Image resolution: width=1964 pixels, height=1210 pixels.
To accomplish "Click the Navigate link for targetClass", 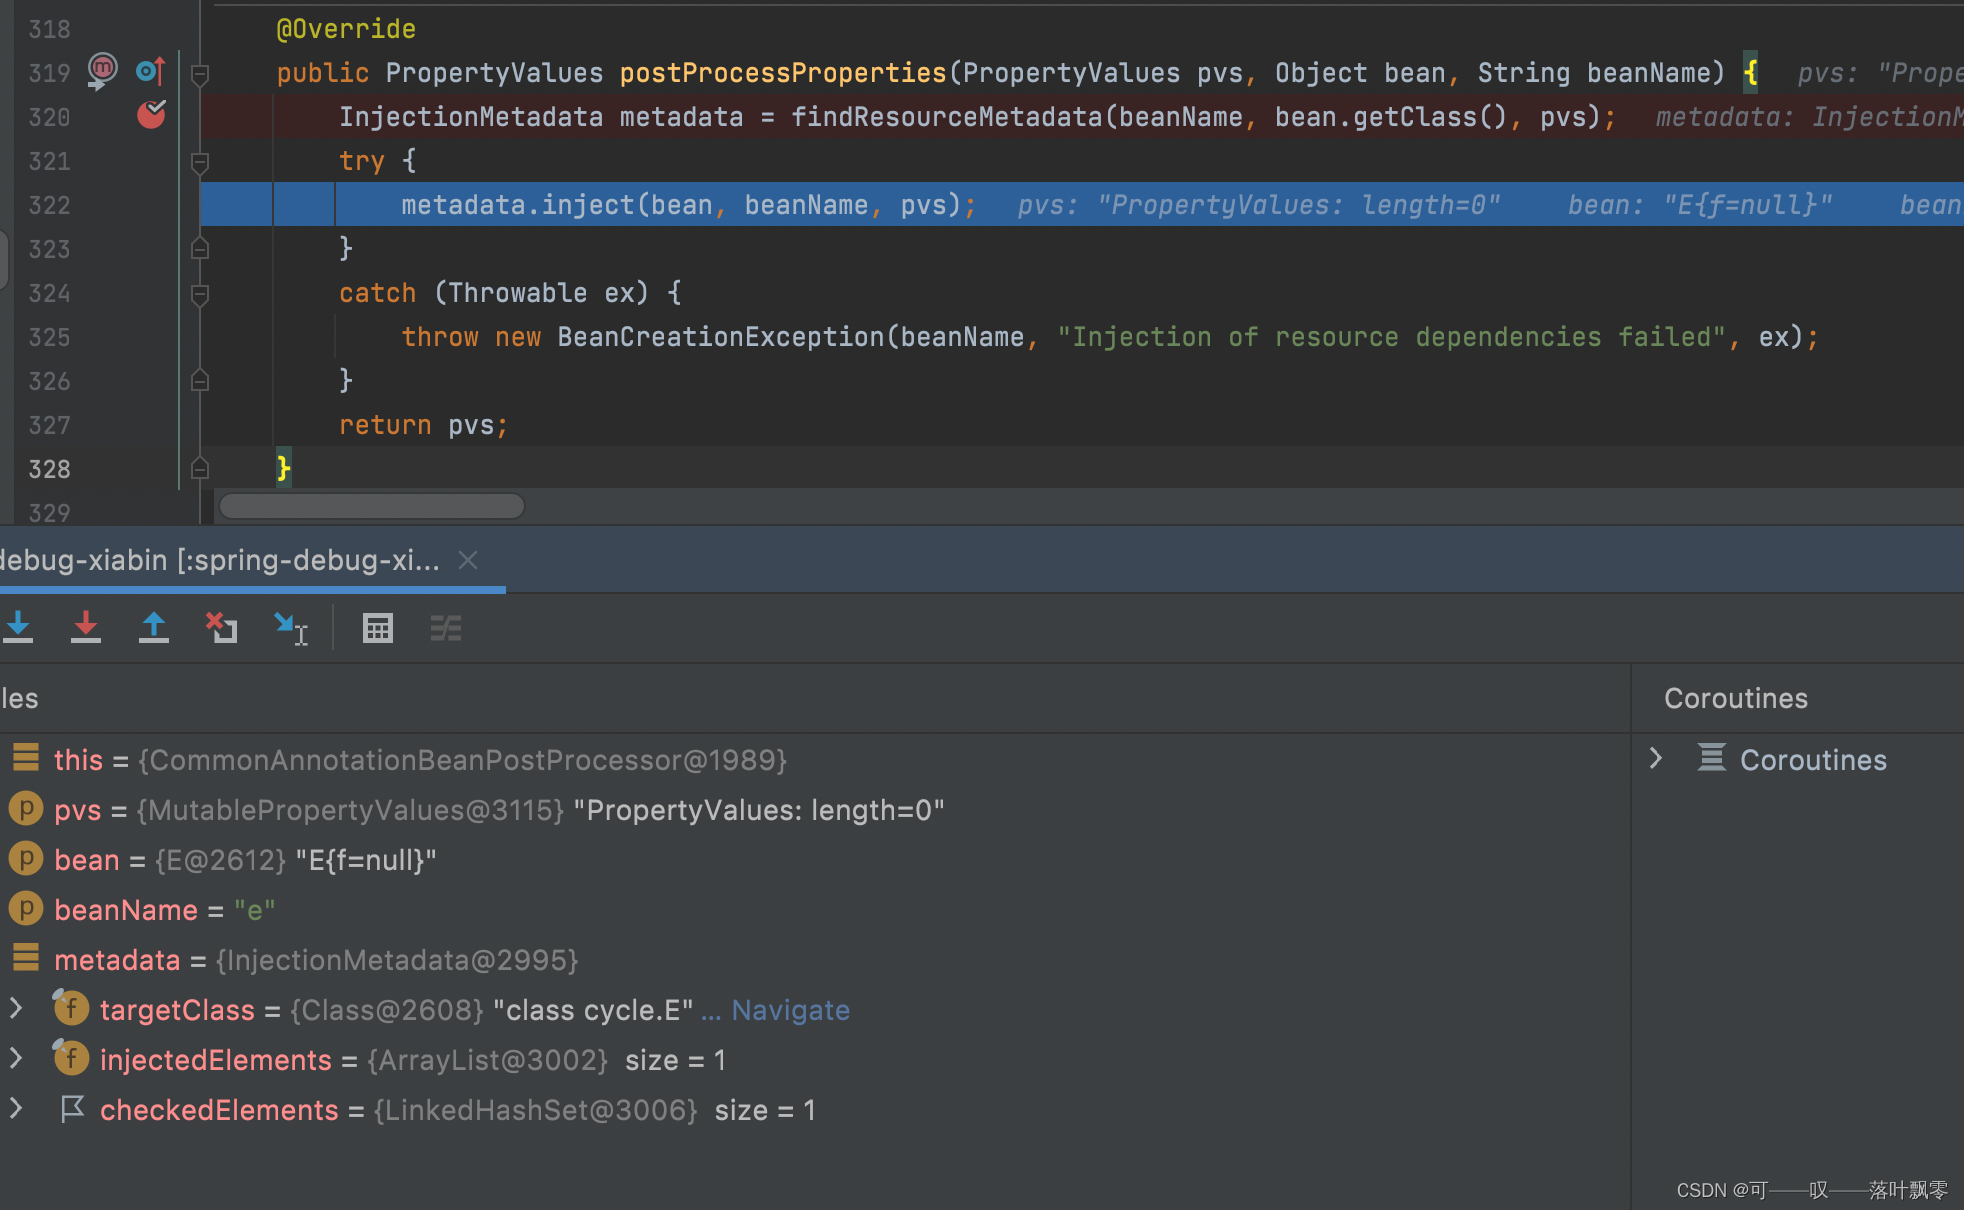I will 790,1010.
